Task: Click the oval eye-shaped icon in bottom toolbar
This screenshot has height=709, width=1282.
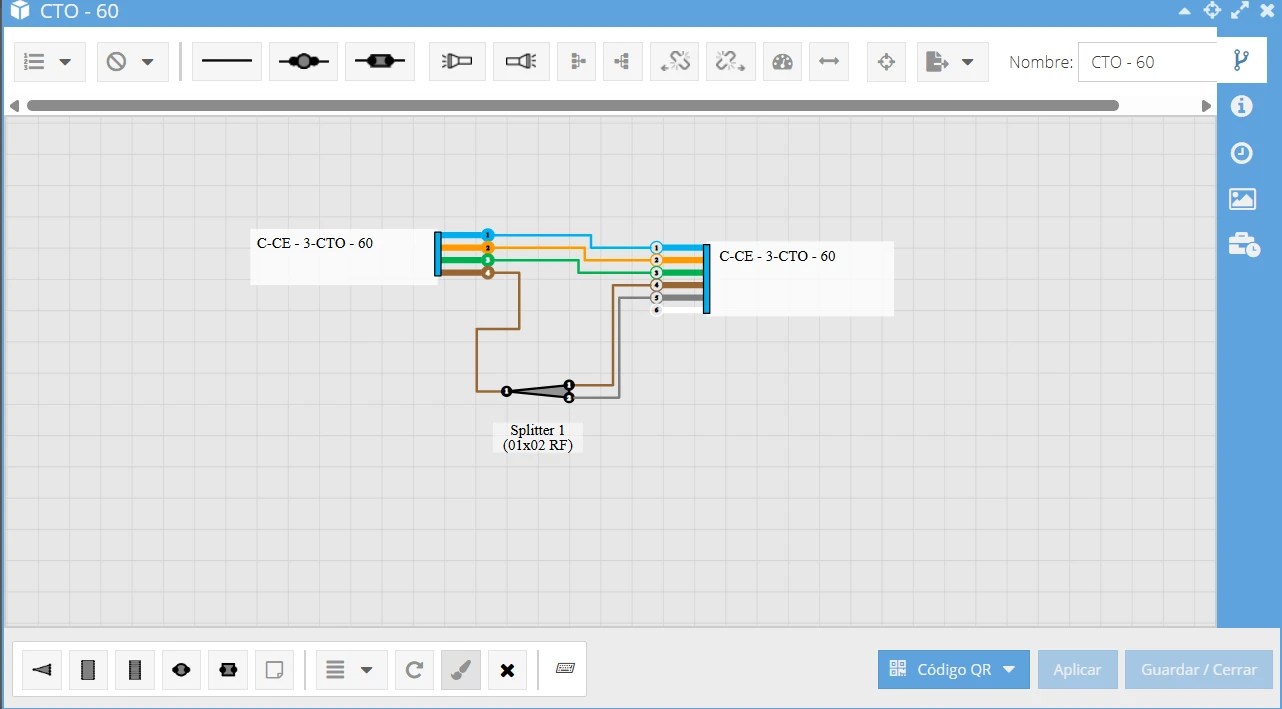Action: tap(181, 670)
